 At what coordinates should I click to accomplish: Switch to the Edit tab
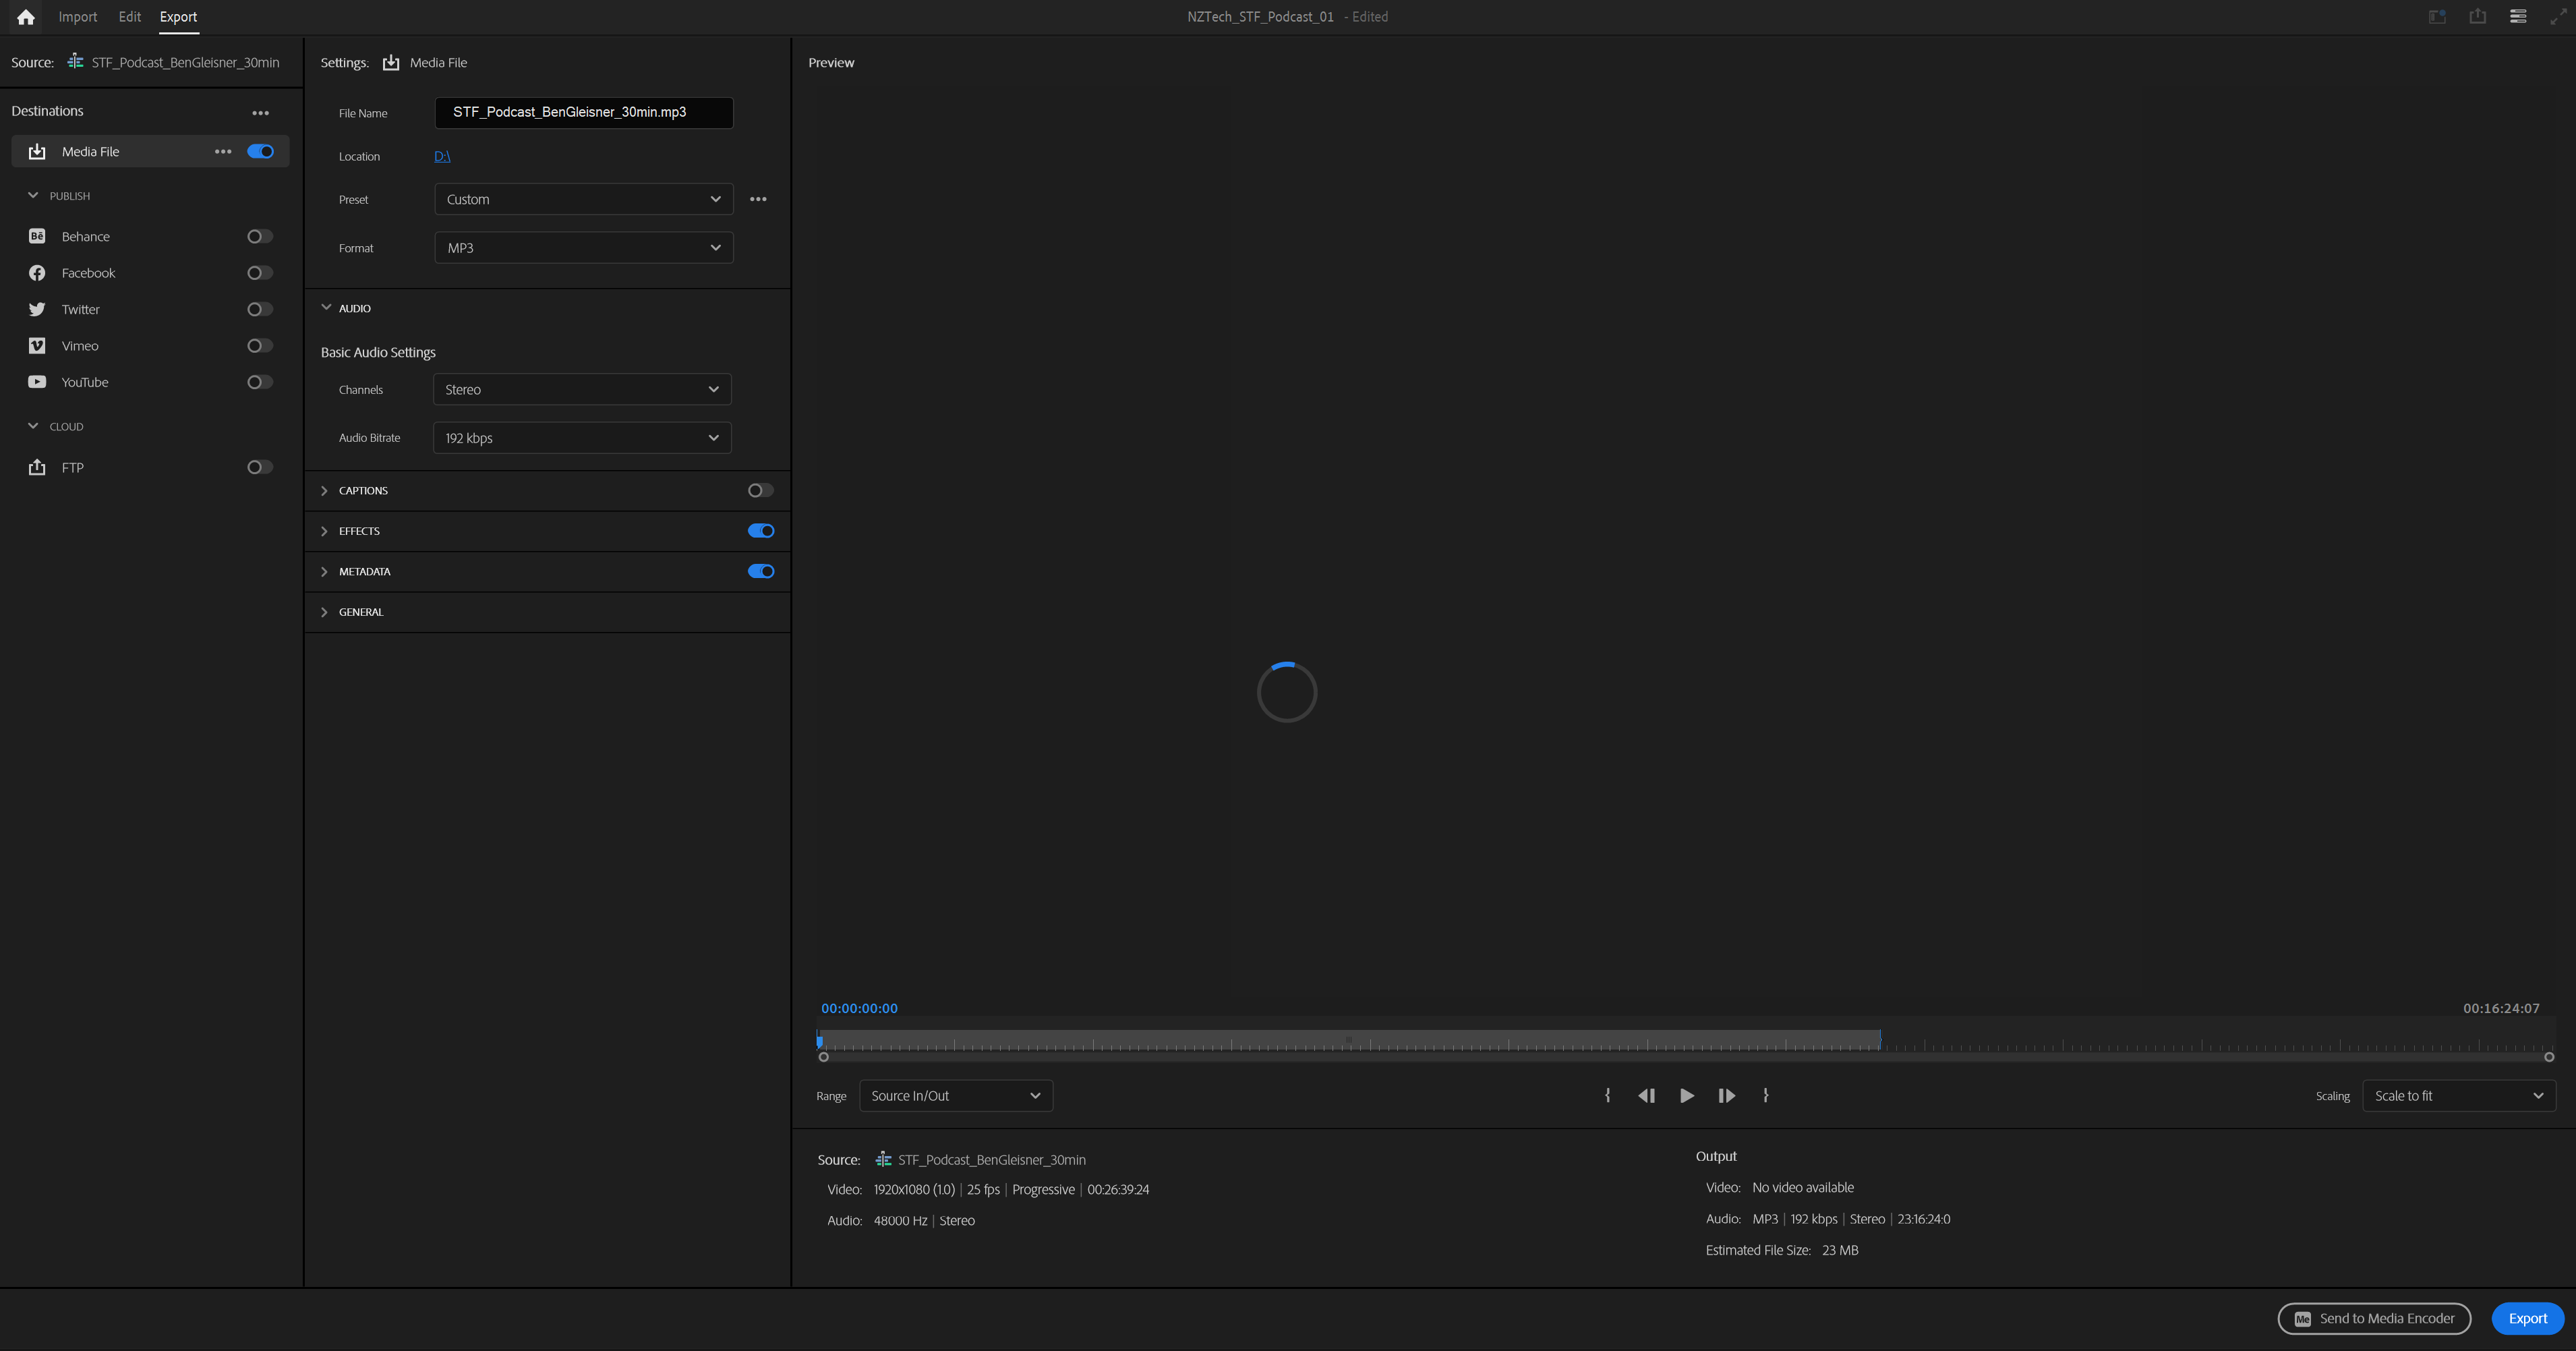129,16
